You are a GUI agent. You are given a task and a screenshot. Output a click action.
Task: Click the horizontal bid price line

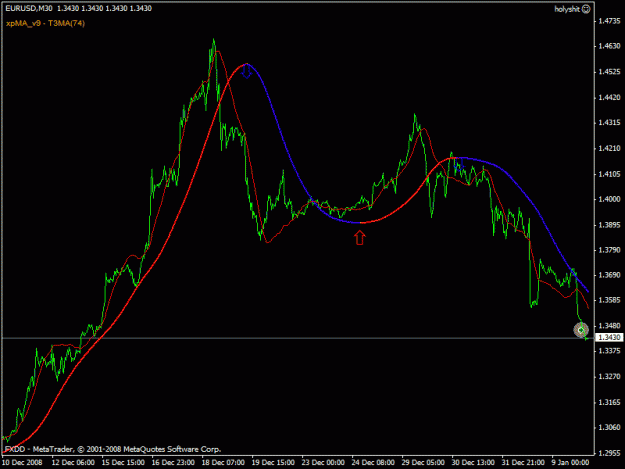(298, 338)
